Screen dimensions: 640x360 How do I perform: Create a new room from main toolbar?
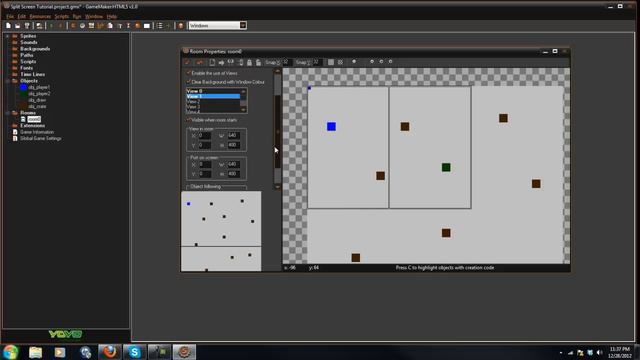(147, 26)
